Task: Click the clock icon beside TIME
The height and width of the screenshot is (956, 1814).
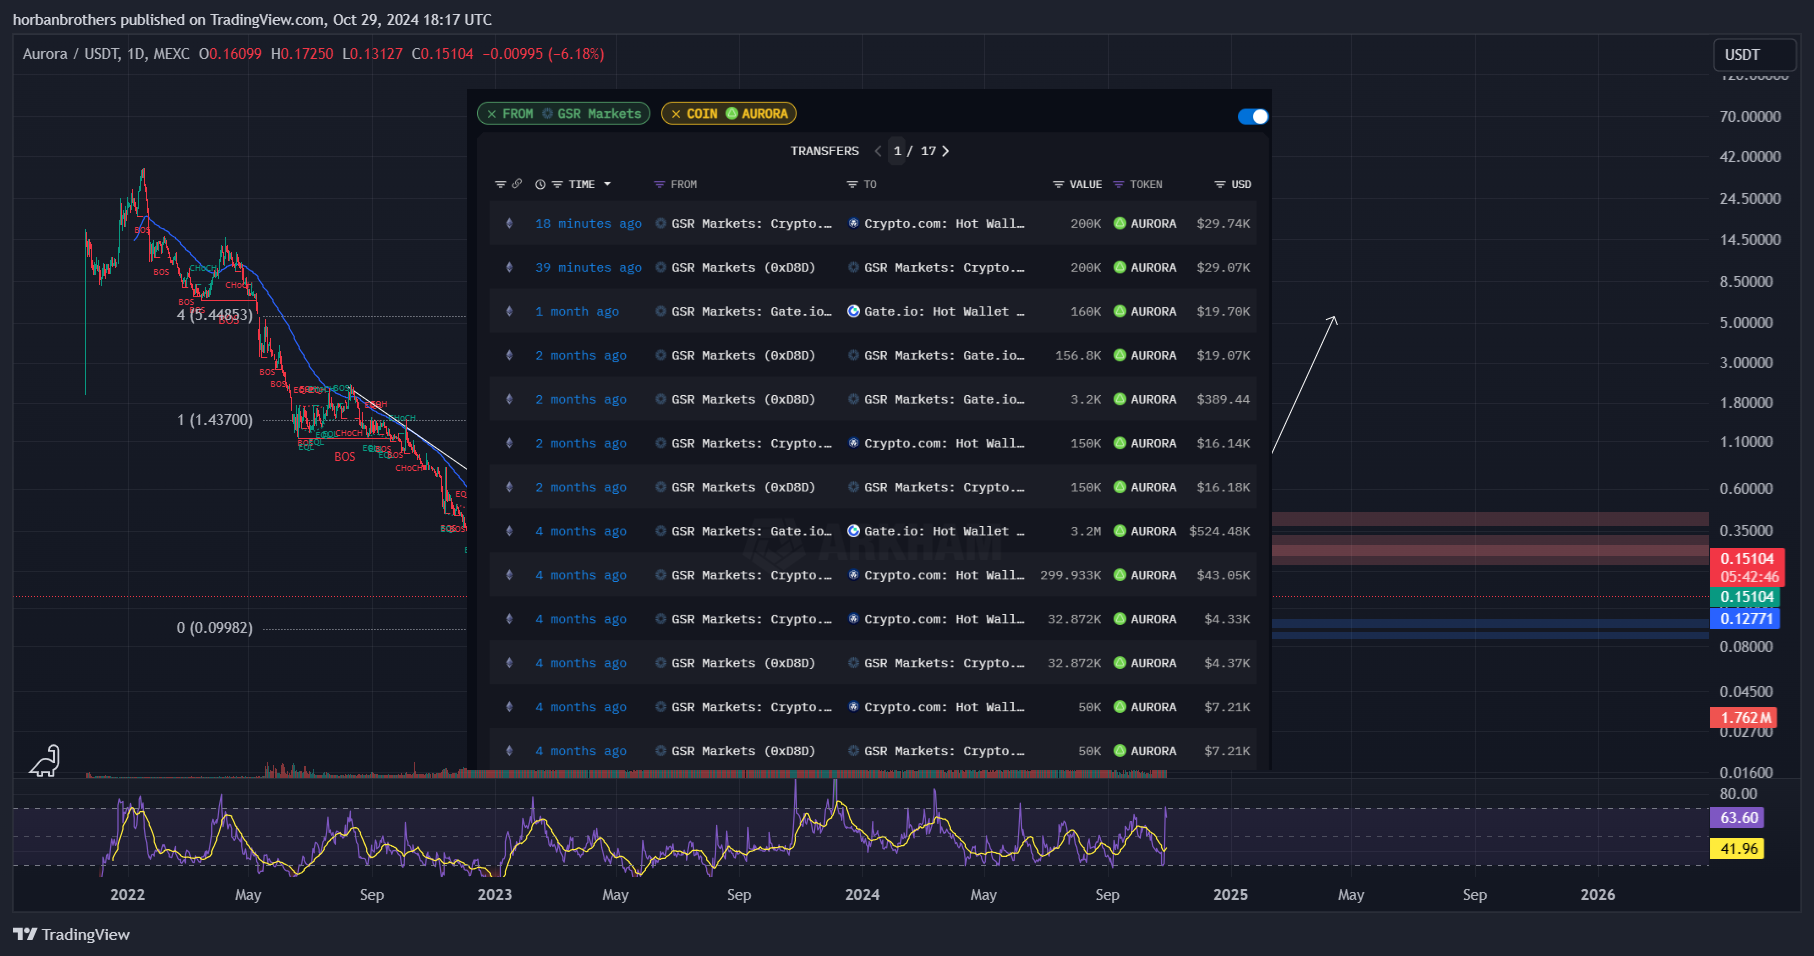Action: pyautogui.click(x=540, y=185)
